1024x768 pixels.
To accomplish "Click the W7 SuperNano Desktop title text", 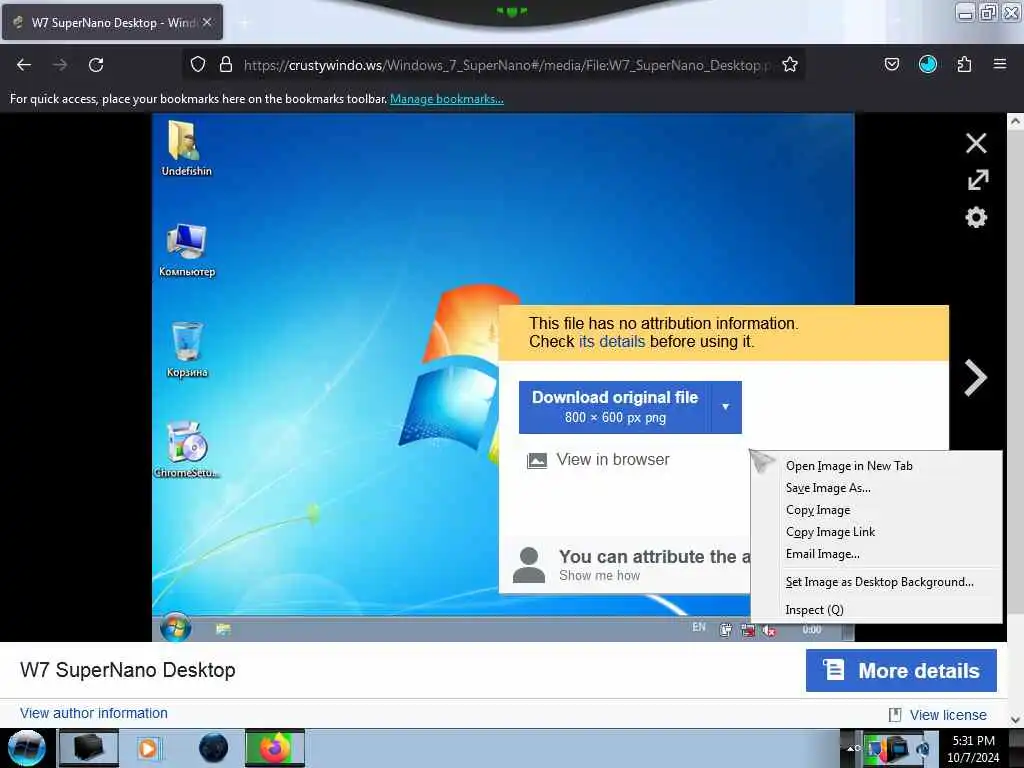I will 128,670.
